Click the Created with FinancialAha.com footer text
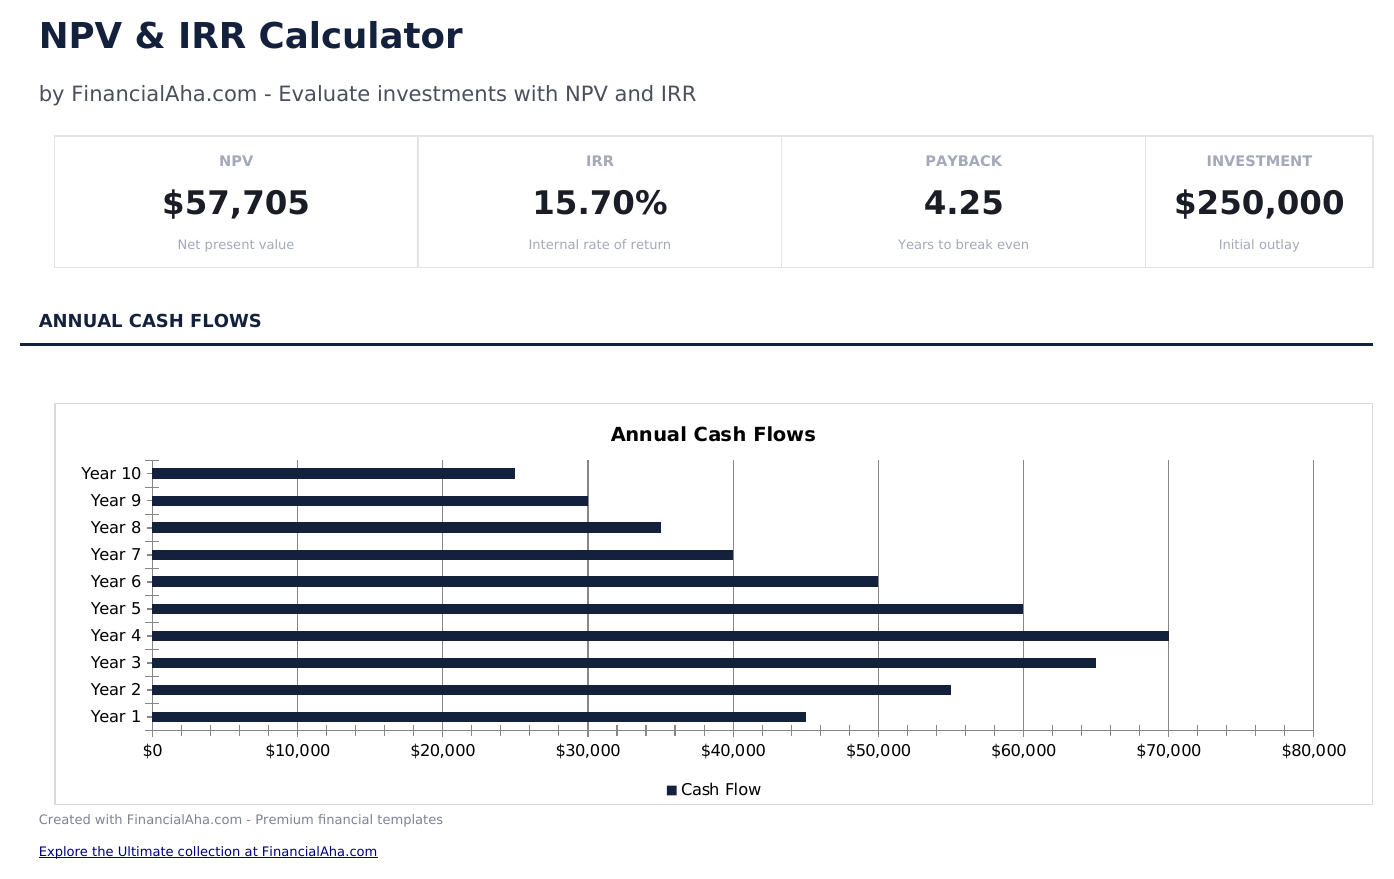The width and height of the screenshot is (1394, 879). 241,820
